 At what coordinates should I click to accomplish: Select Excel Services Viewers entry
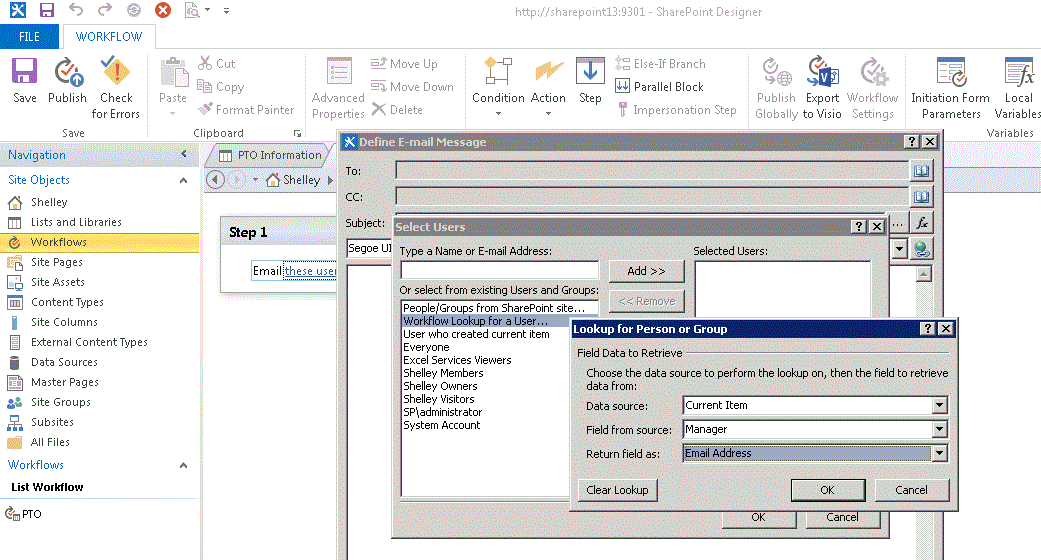tap(457, 360)
